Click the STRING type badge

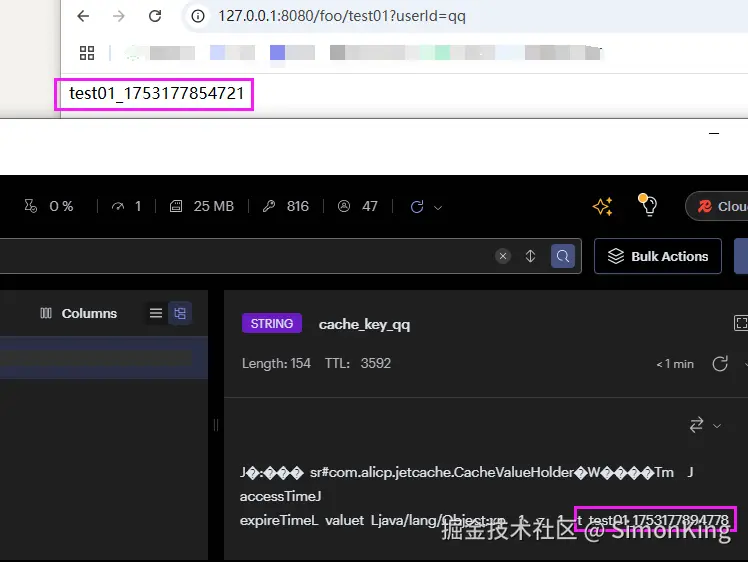click(272, 323)
